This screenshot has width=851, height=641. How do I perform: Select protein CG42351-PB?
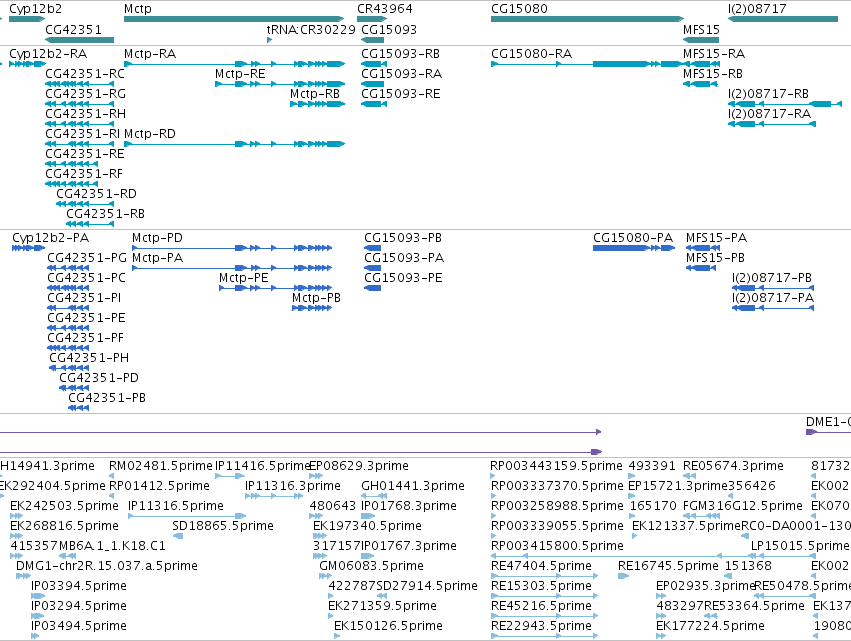tap(107, 398)
